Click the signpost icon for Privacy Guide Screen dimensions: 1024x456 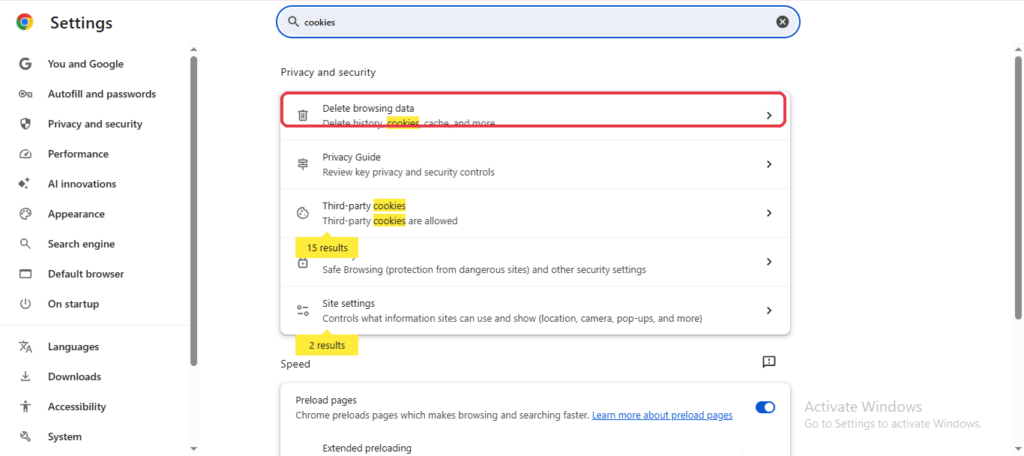303,164
